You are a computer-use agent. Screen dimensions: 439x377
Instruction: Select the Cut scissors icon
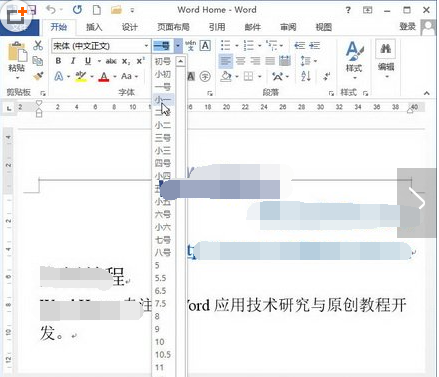[x=38, y=45]
